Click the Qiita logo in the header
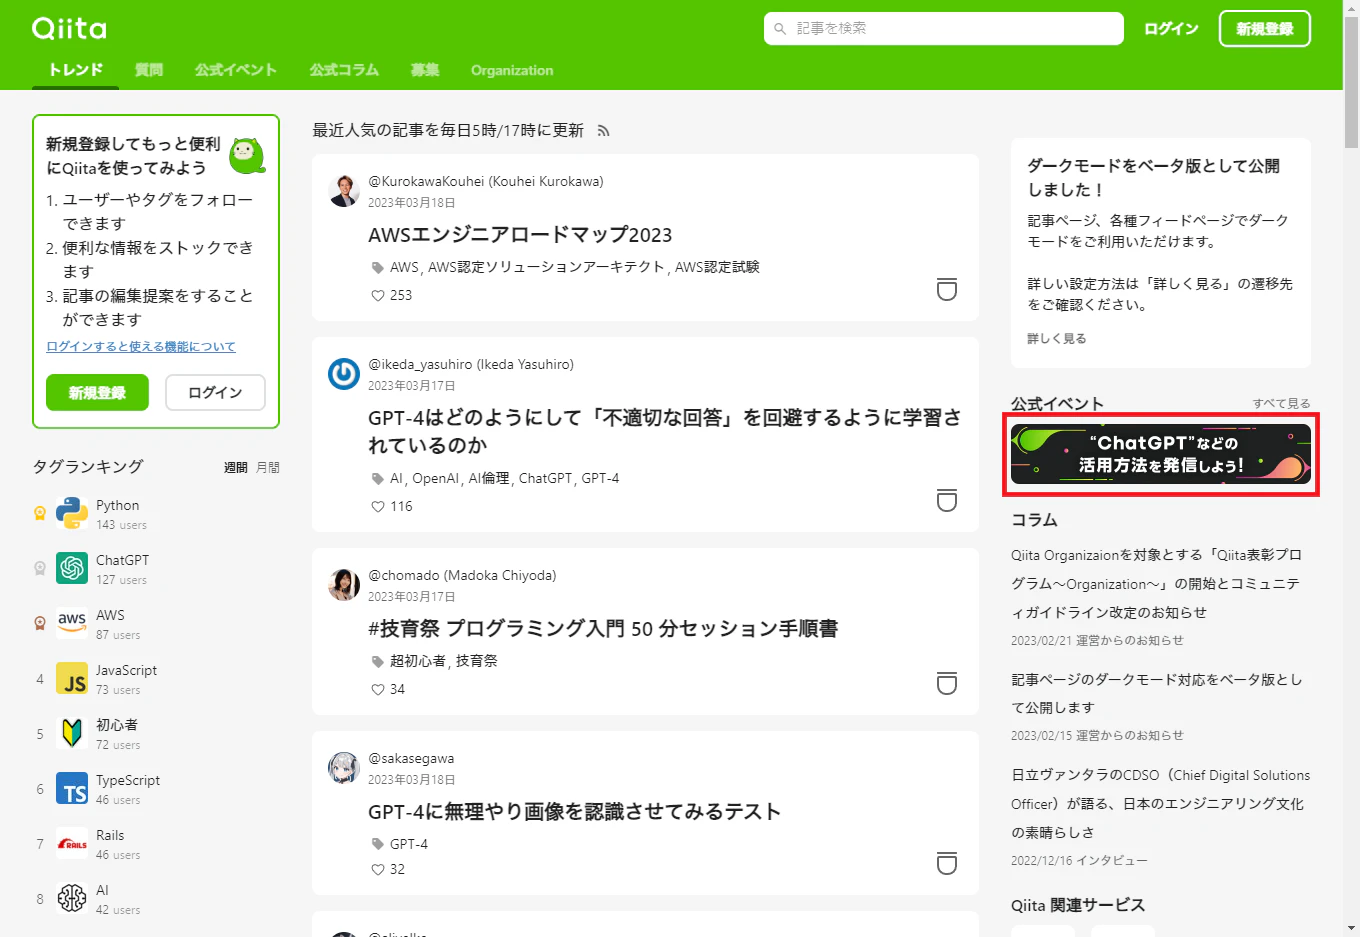This screenshot has height=937, width=1360. tap(69, 28)
